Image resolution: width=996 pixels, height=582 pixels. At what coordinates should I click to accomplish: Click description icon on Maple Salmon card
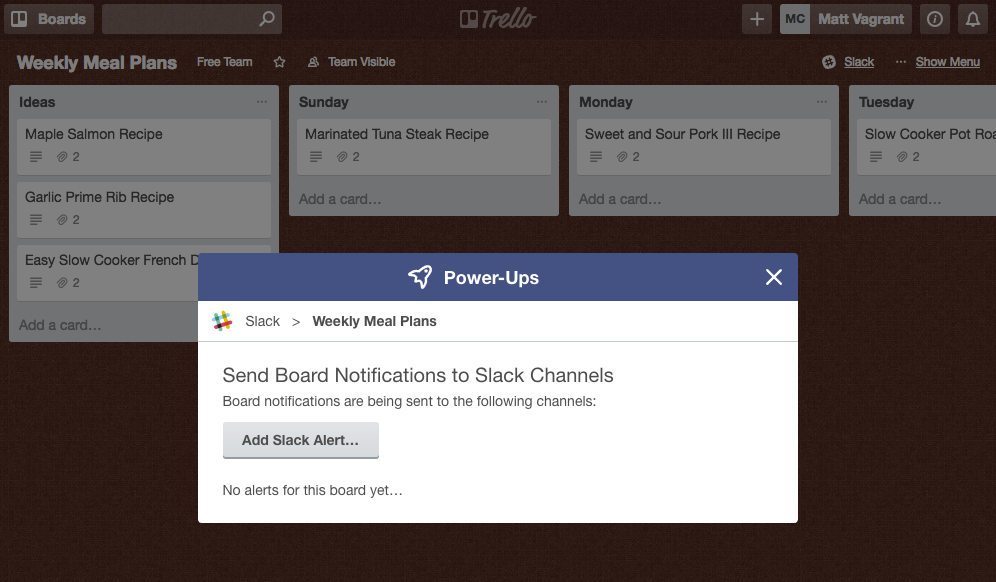(x=36, y=157)
